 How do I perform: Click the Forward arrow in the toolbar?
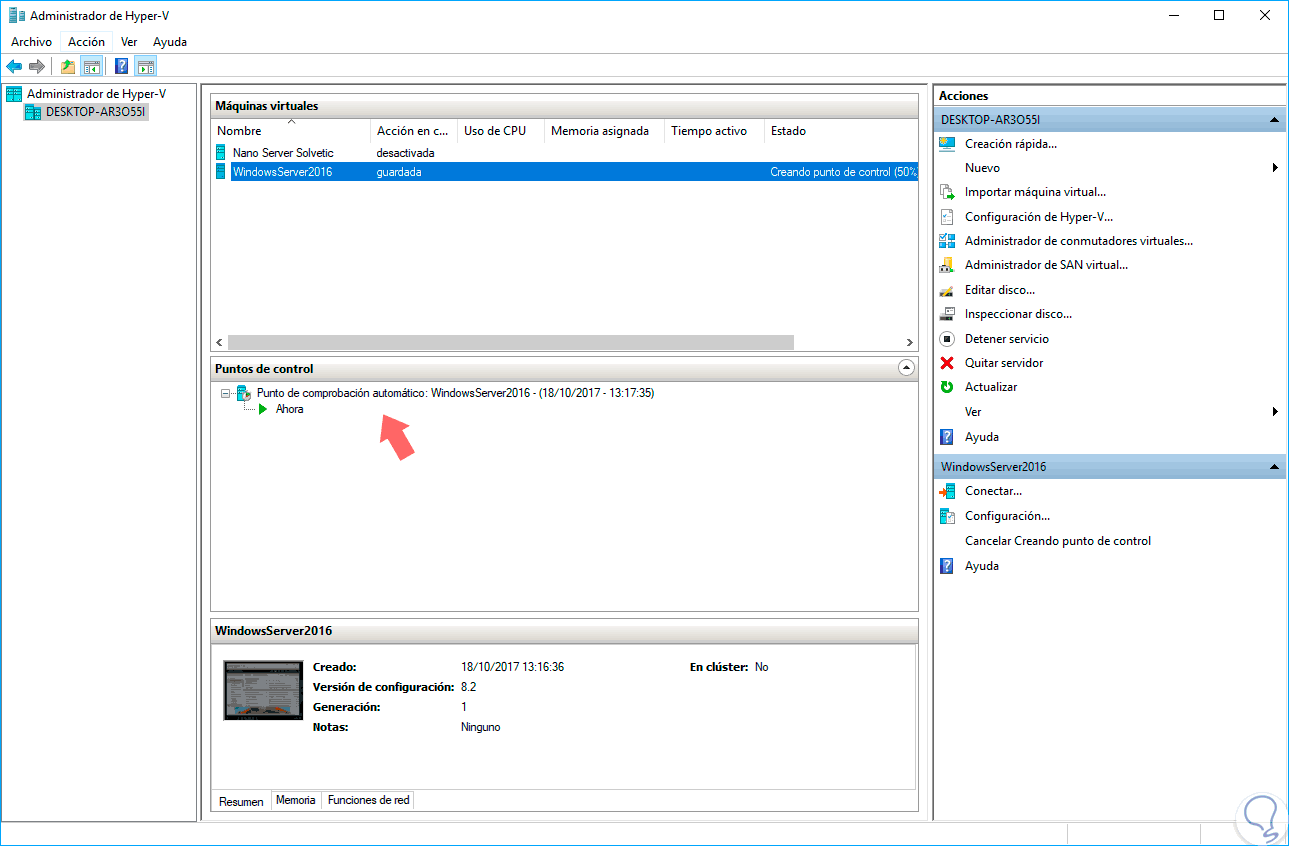37,66
